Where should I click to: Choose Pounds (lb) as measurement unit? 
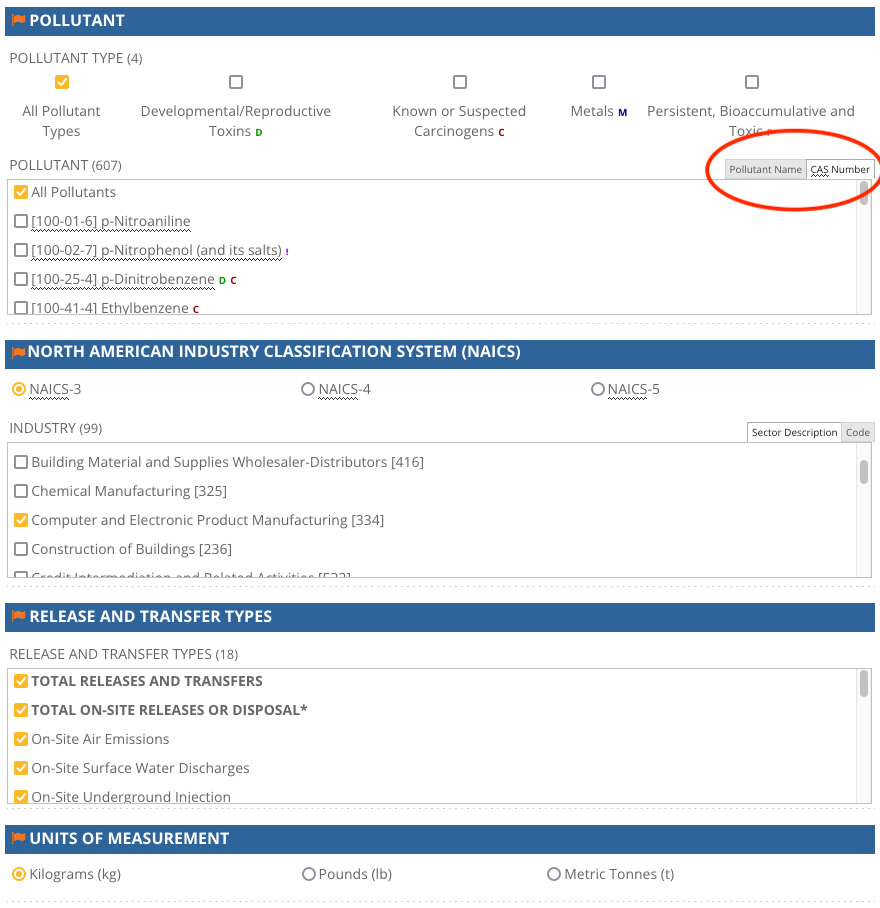coord(309,874)
